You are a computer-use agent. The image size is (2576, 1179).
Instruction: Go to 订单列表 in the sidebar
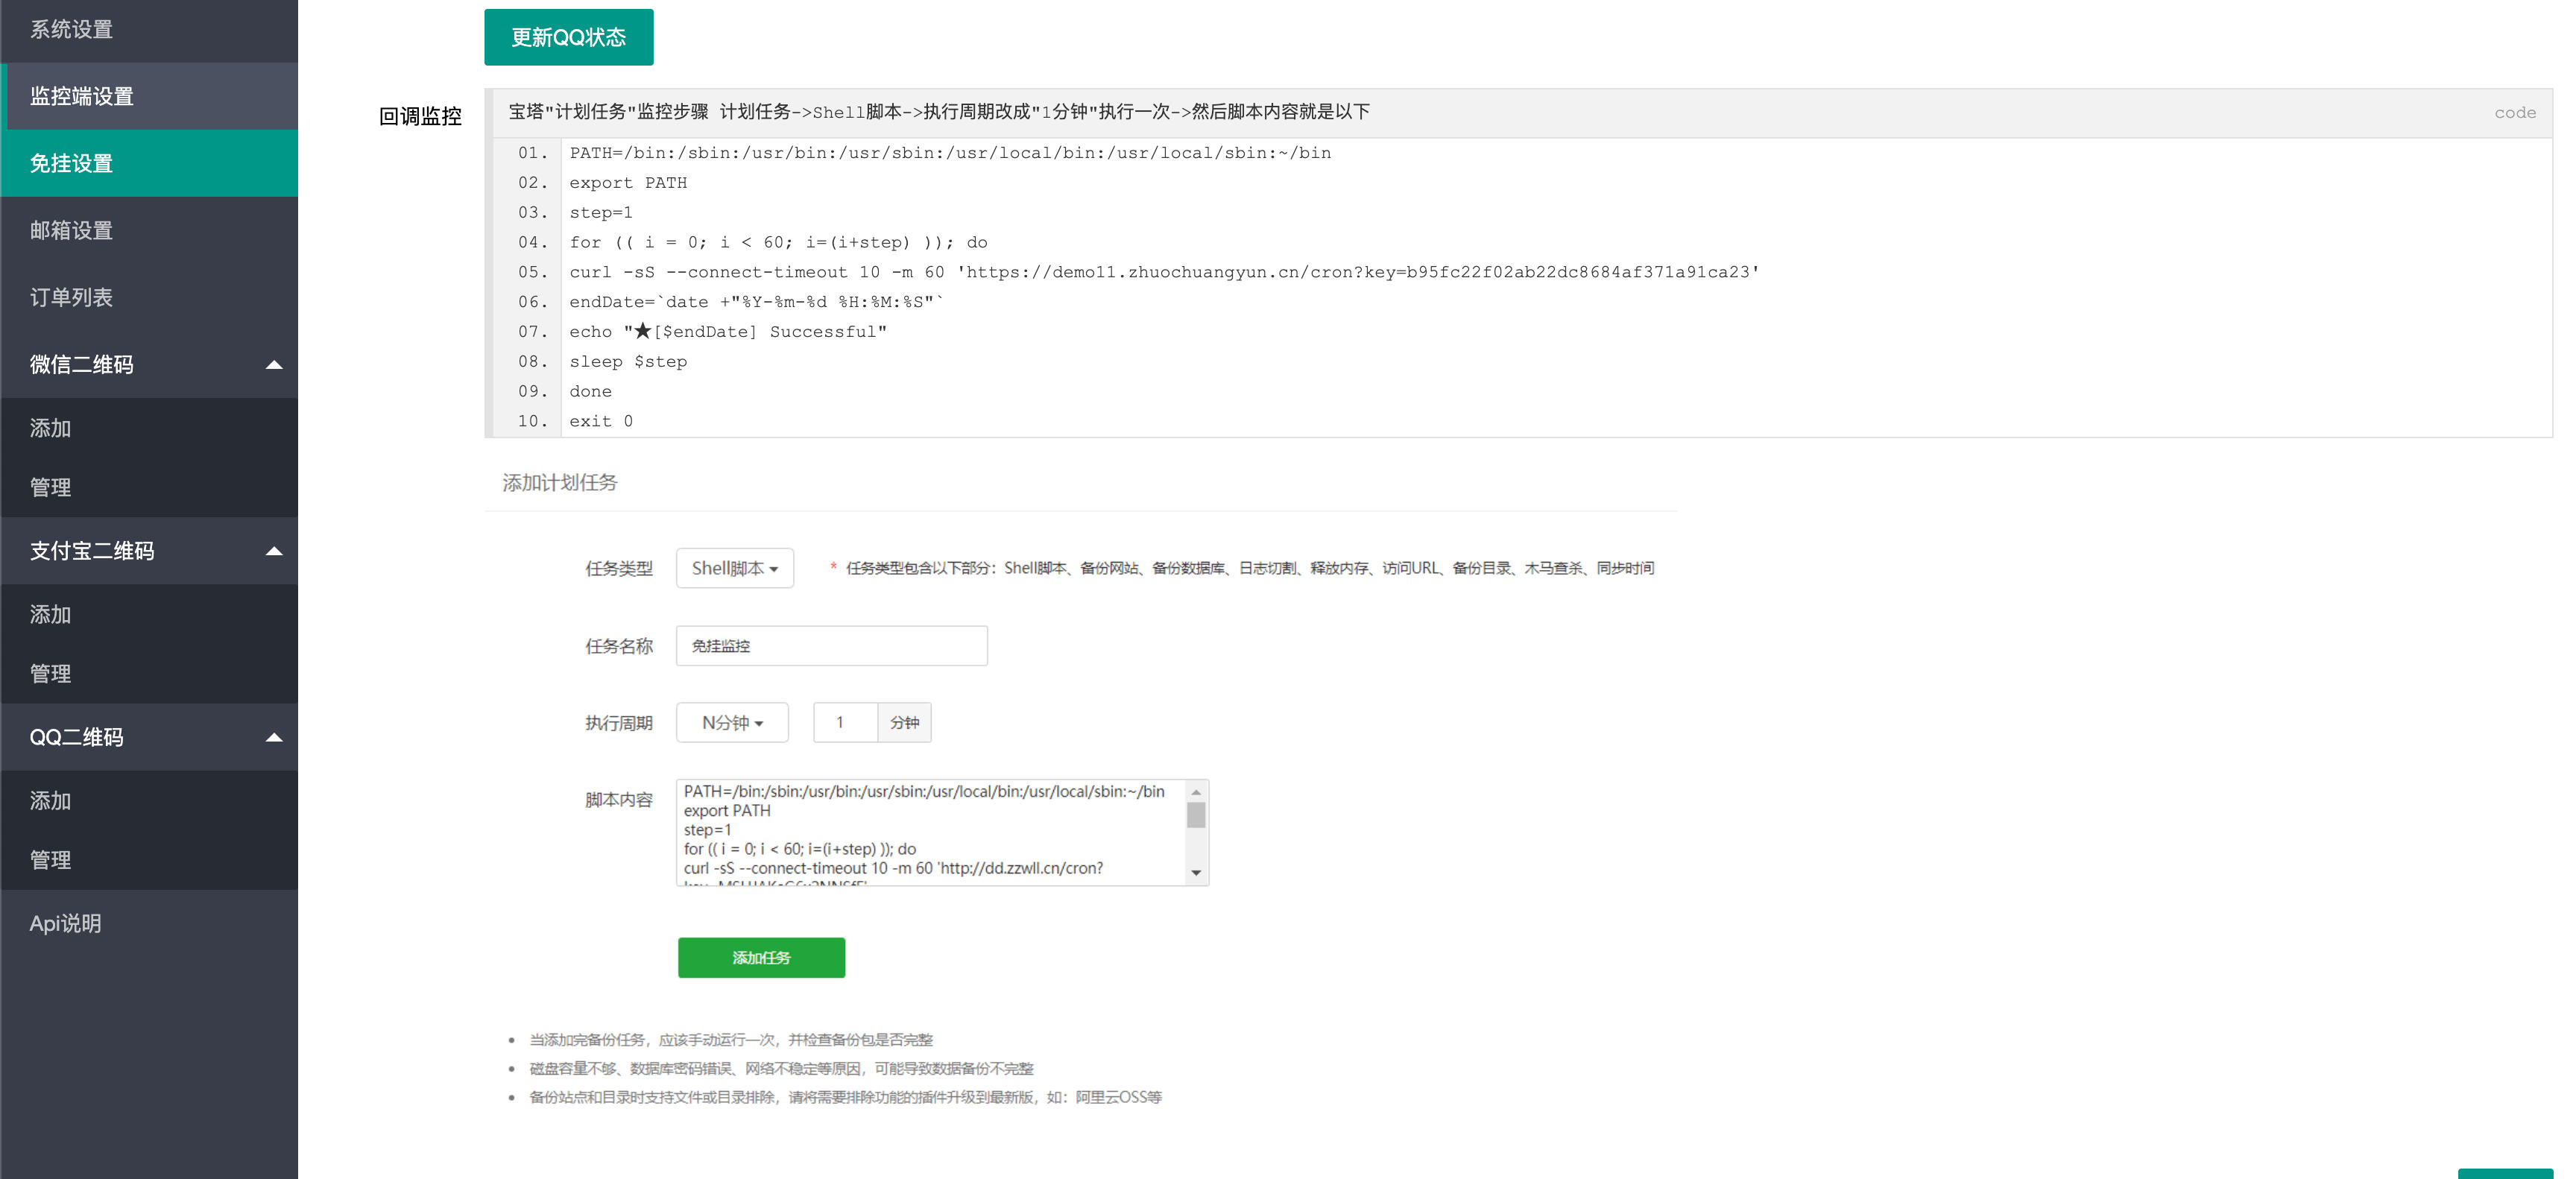click(x=149, y=297)
